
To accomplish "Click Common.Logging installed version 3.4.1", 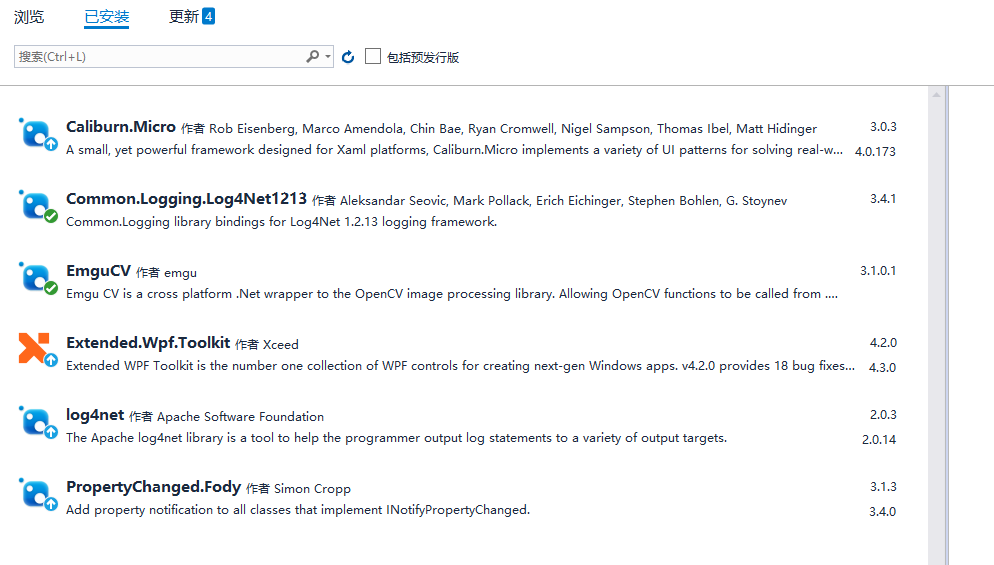I will click(883, 199).
